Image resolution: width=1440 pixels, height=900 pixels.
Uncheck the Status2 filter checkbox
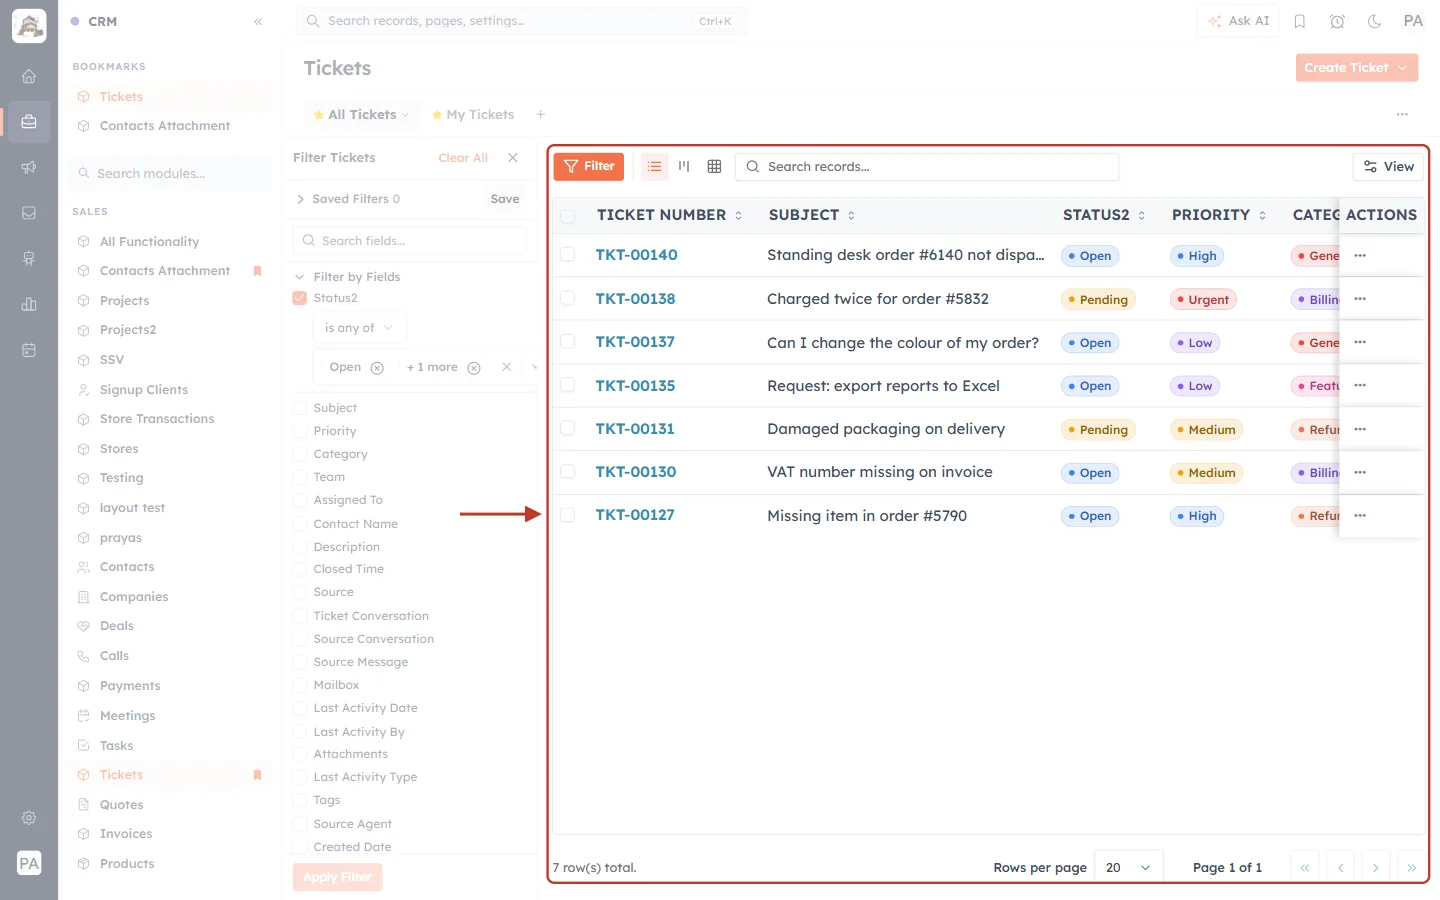[x=299, y=298]
